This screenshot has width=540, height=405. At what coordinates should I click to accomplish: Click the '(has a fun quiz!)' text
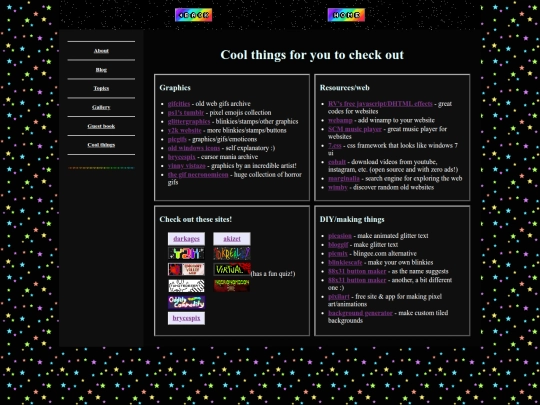click(x=273, y=274)
